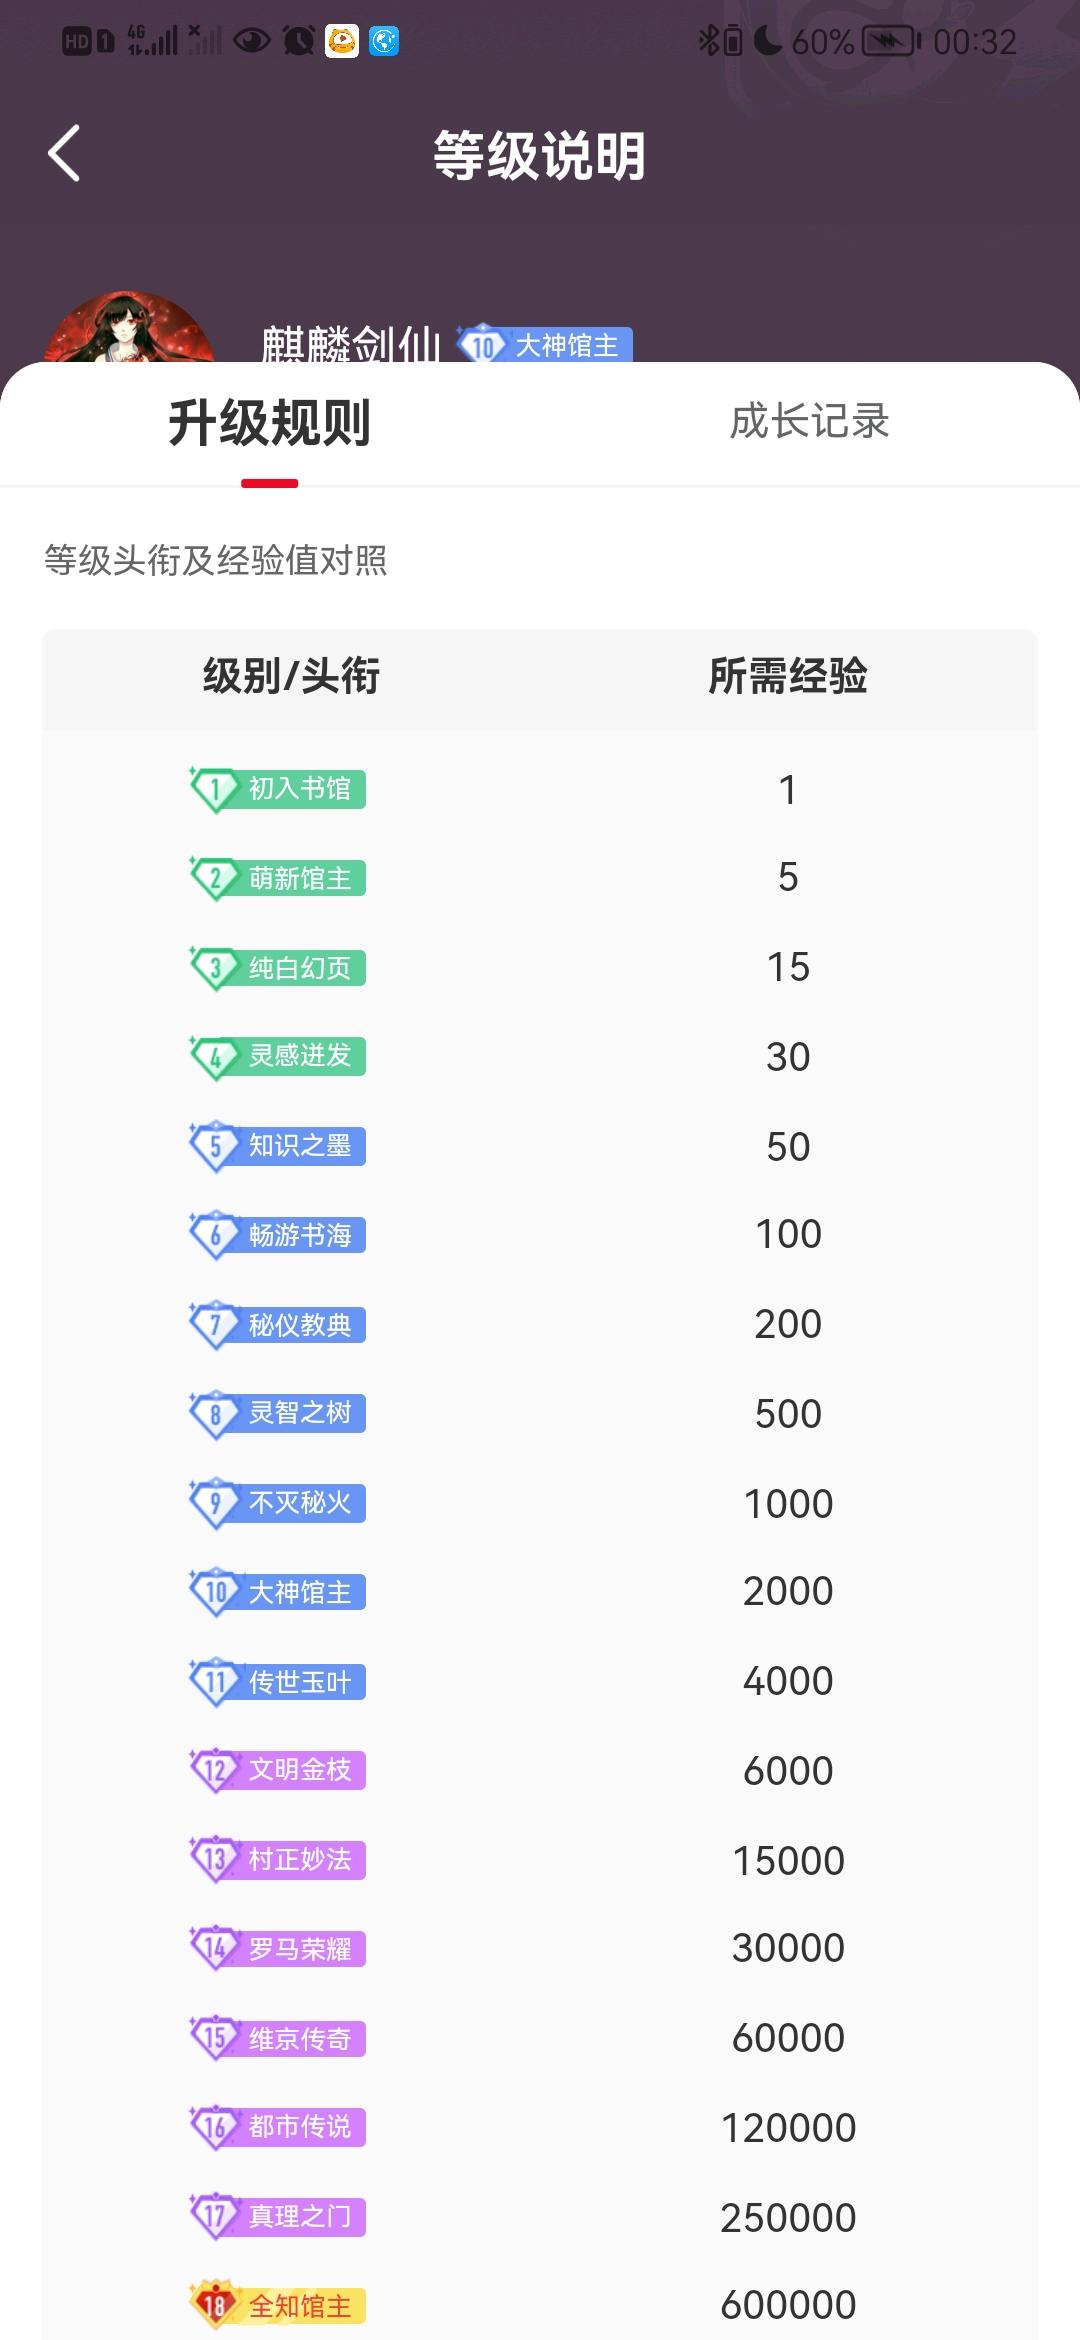Tap the level 10 大神馆主 badge beside username
1080x2340 pixels.
545,345
